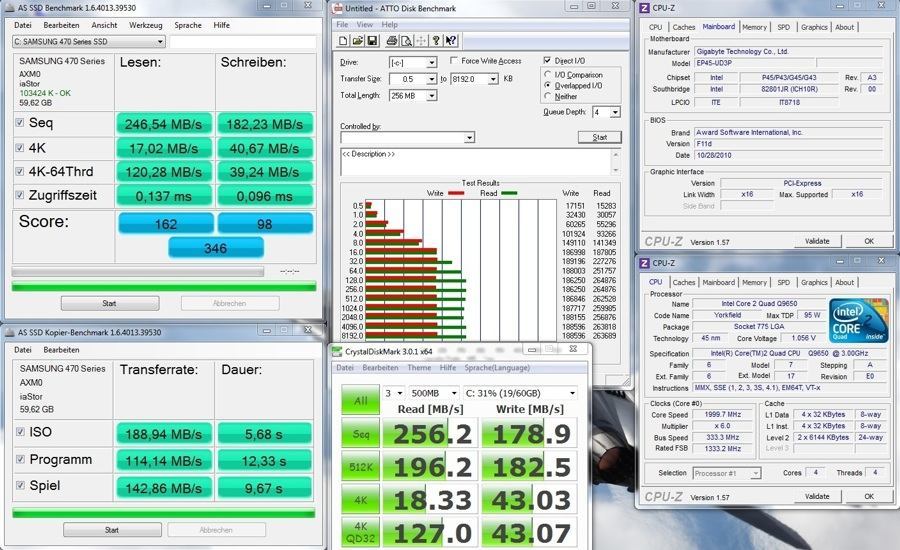Click Start in AS SSD Kopier-Benchmark
900x550 pixels.
coord(112,530)
